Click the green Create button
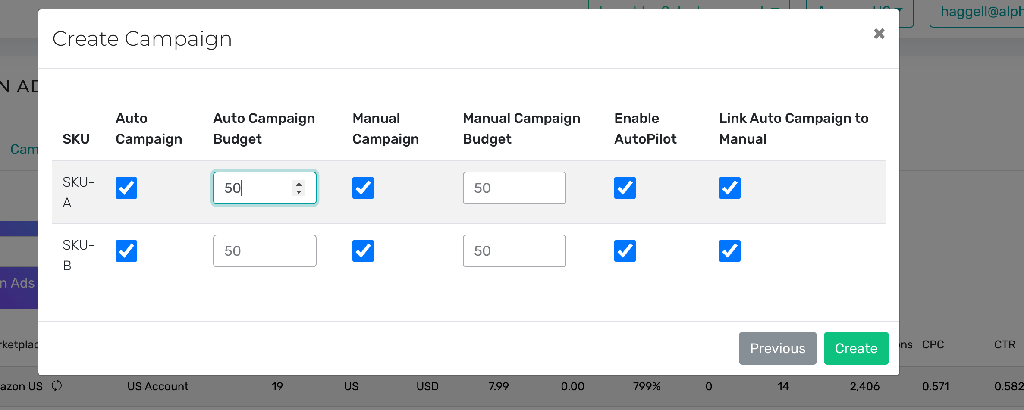Screen dimensions: 1024x410 point(856,348)
